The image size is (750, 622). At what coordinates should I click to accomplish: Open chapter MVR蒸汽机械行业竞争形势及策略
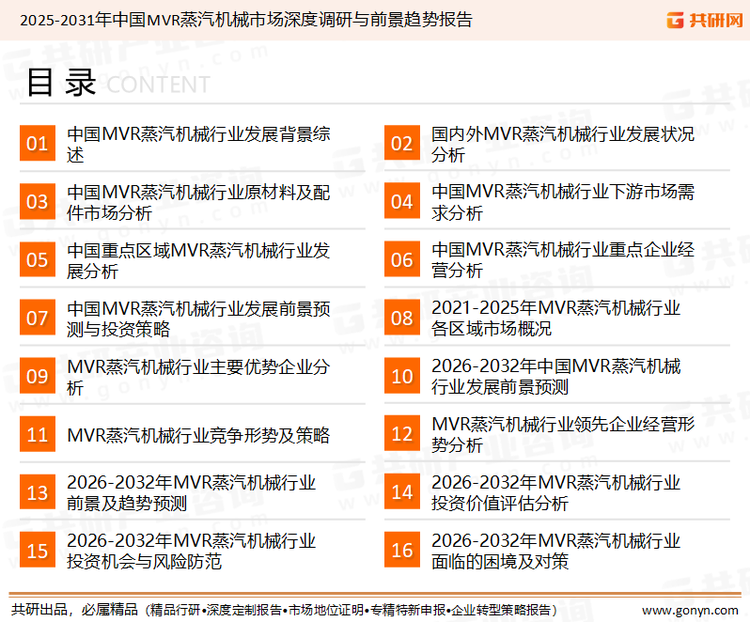point(199,435)
